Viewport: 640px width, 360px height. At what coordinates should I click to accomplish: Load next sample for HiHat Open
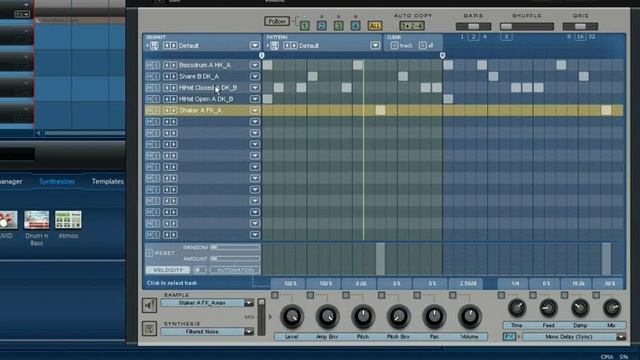click(x=173, y=99)
